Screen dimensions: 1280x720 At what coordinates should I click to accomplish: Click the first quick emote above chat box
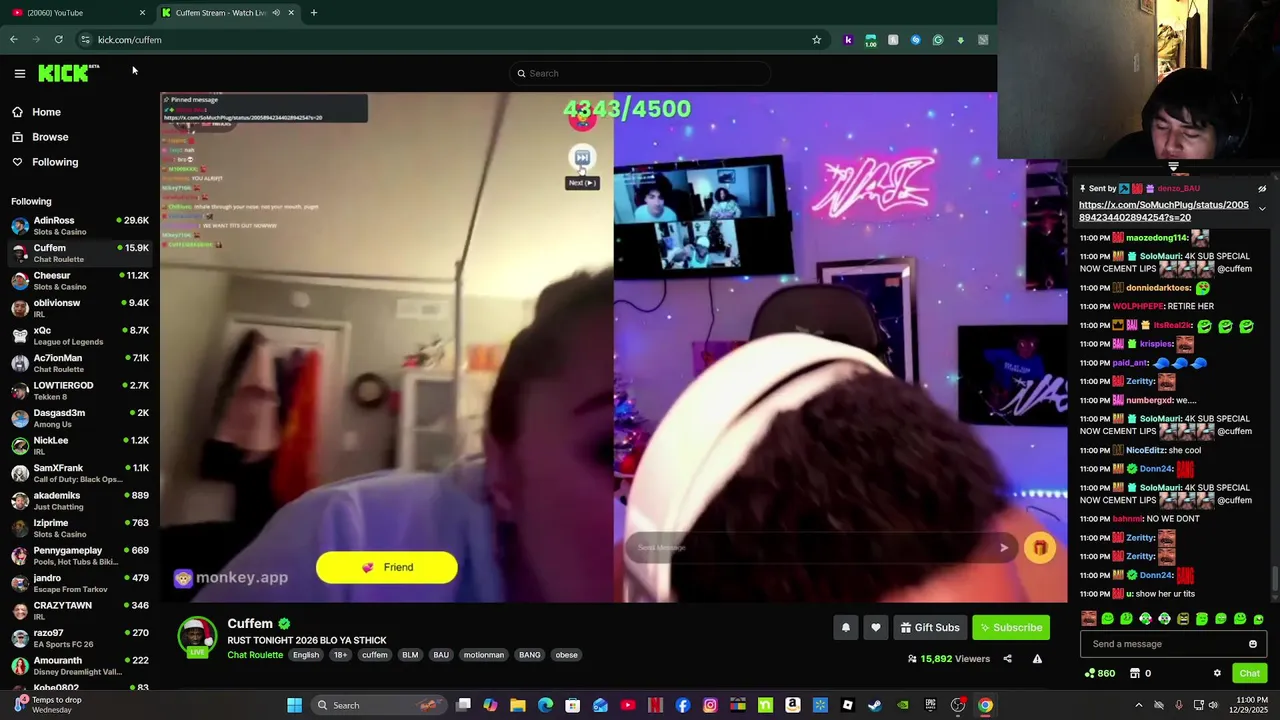click(1089, 619)
